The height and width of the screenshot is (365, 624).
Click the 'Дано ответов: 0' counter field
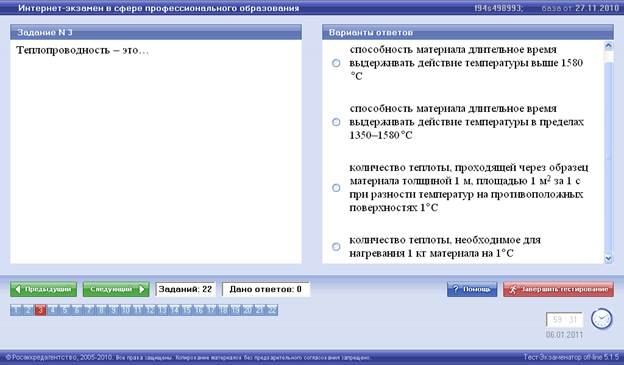265,289
